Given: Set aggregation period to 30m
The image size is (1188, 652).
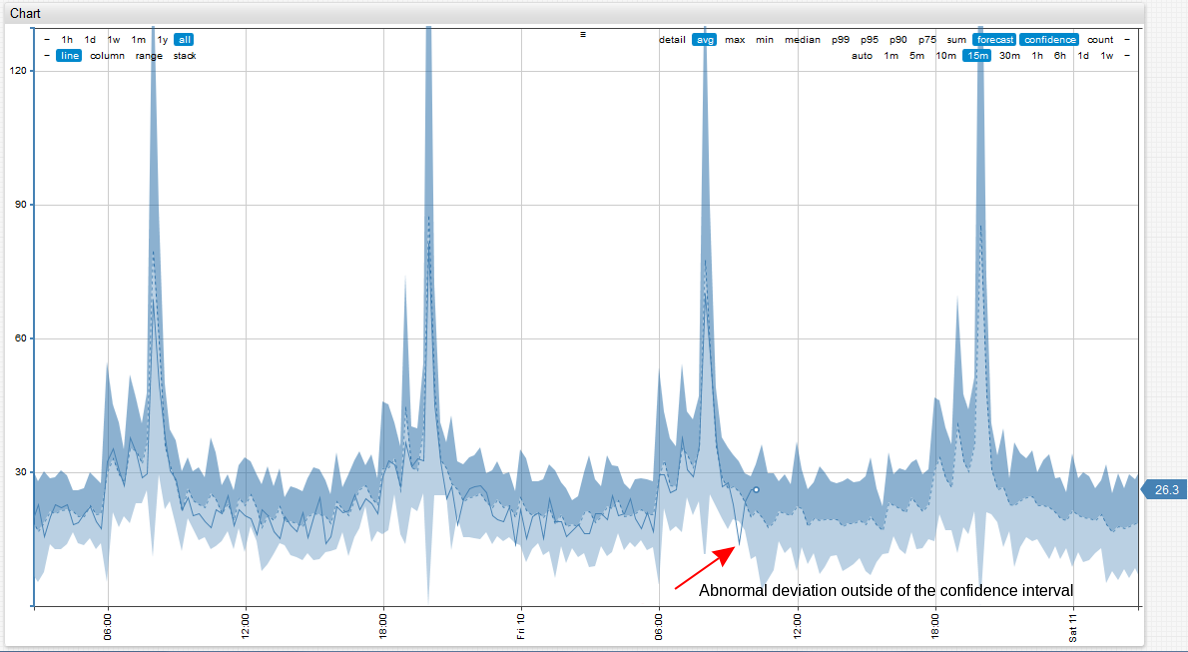Looking at the screenshot, I should tap(1010, 56).
